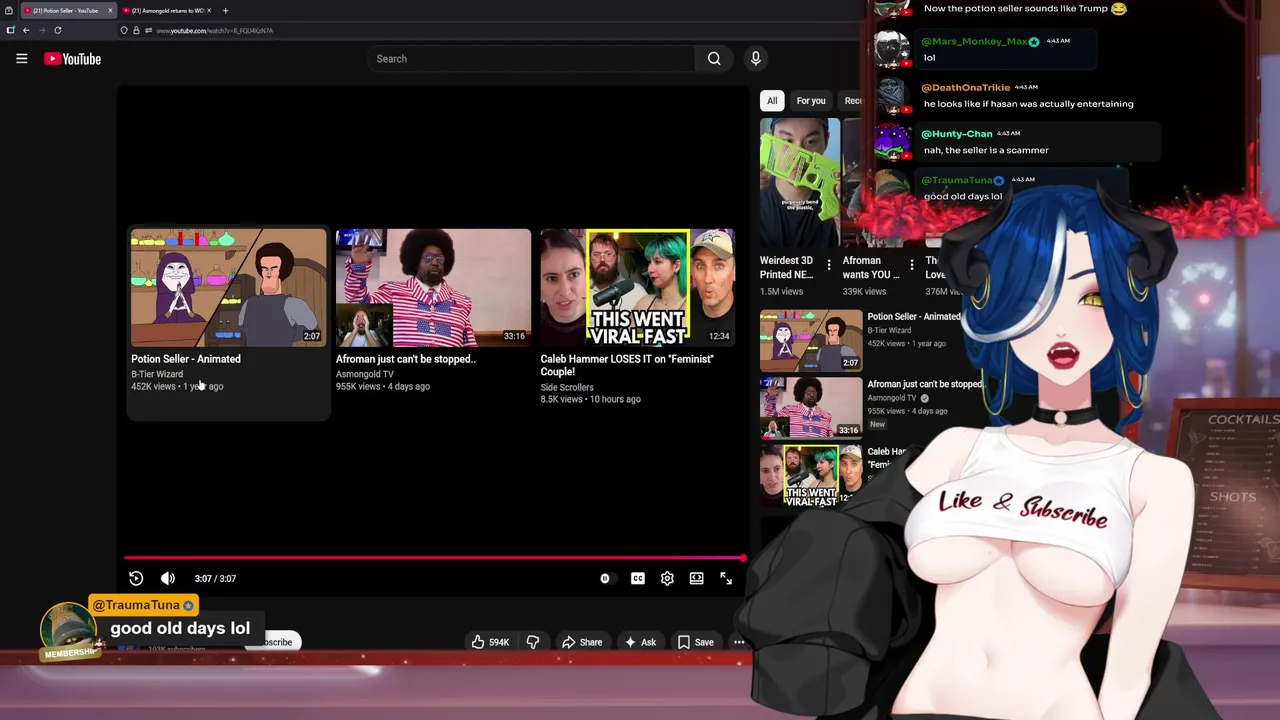
Task: Open end screen title Potion Seller - Animated
Action: tap(186, 359)
